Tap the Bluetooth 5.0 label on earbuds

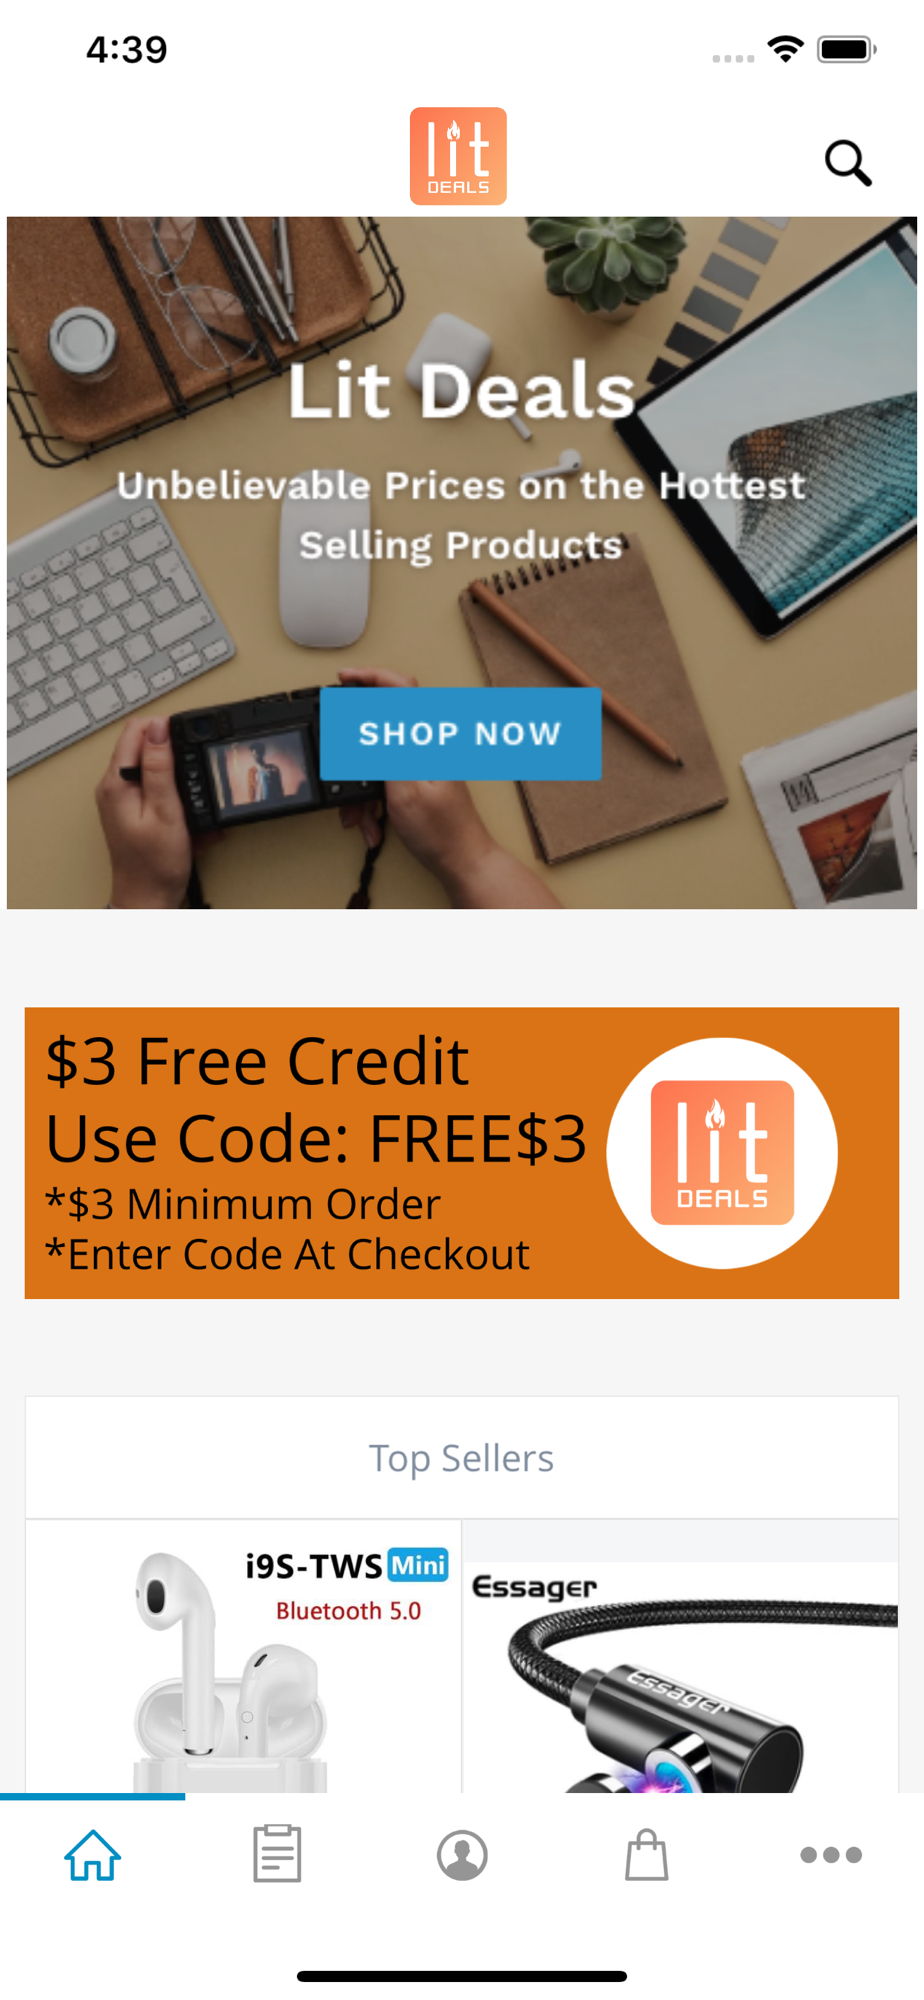coord(349,1611)
